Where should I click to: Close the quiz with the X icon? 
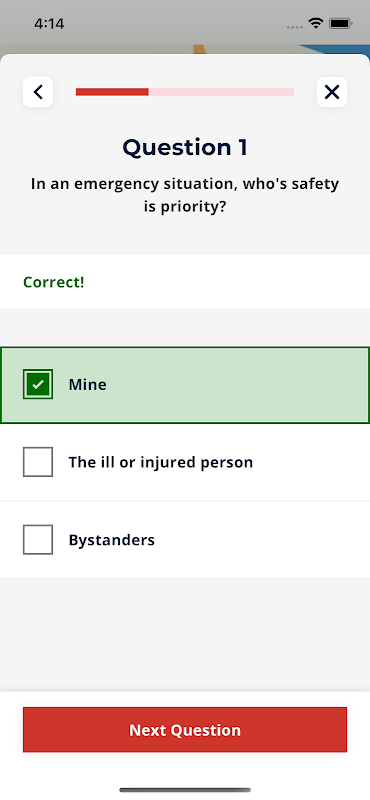click(x=332, y=92)
